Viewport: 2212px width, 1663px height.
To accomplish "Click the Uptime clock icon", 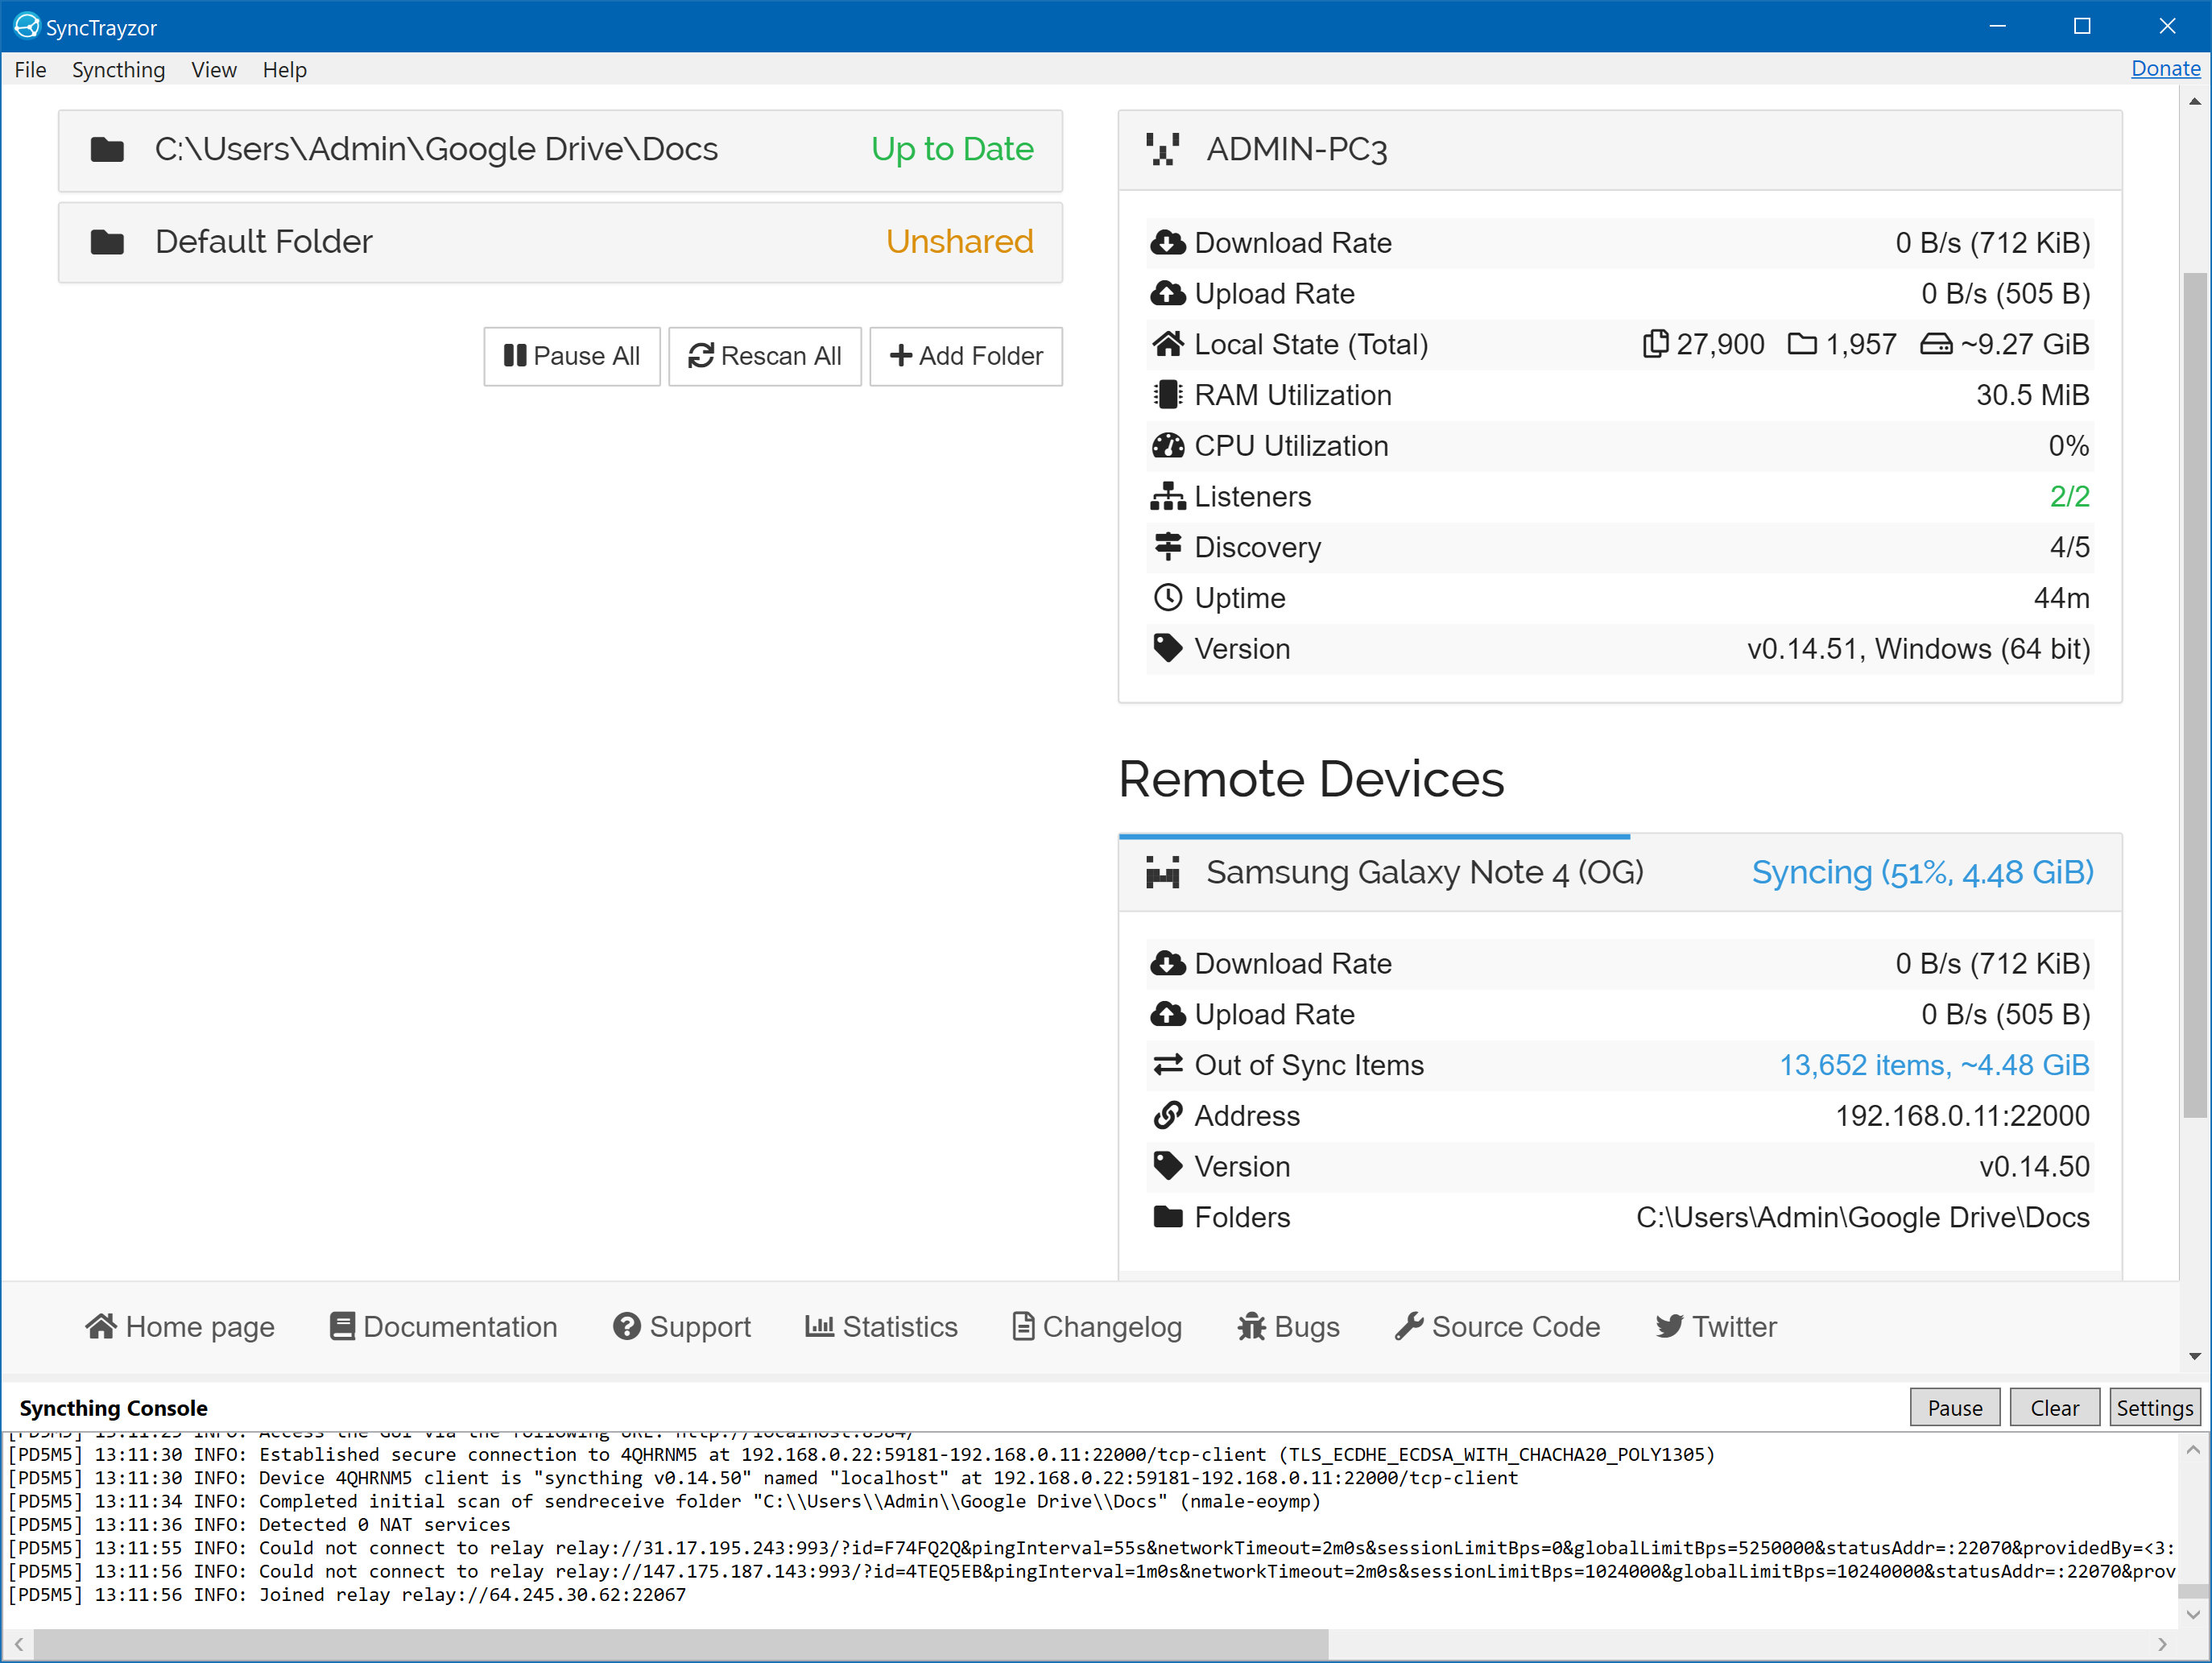I will click(1167, 598).
